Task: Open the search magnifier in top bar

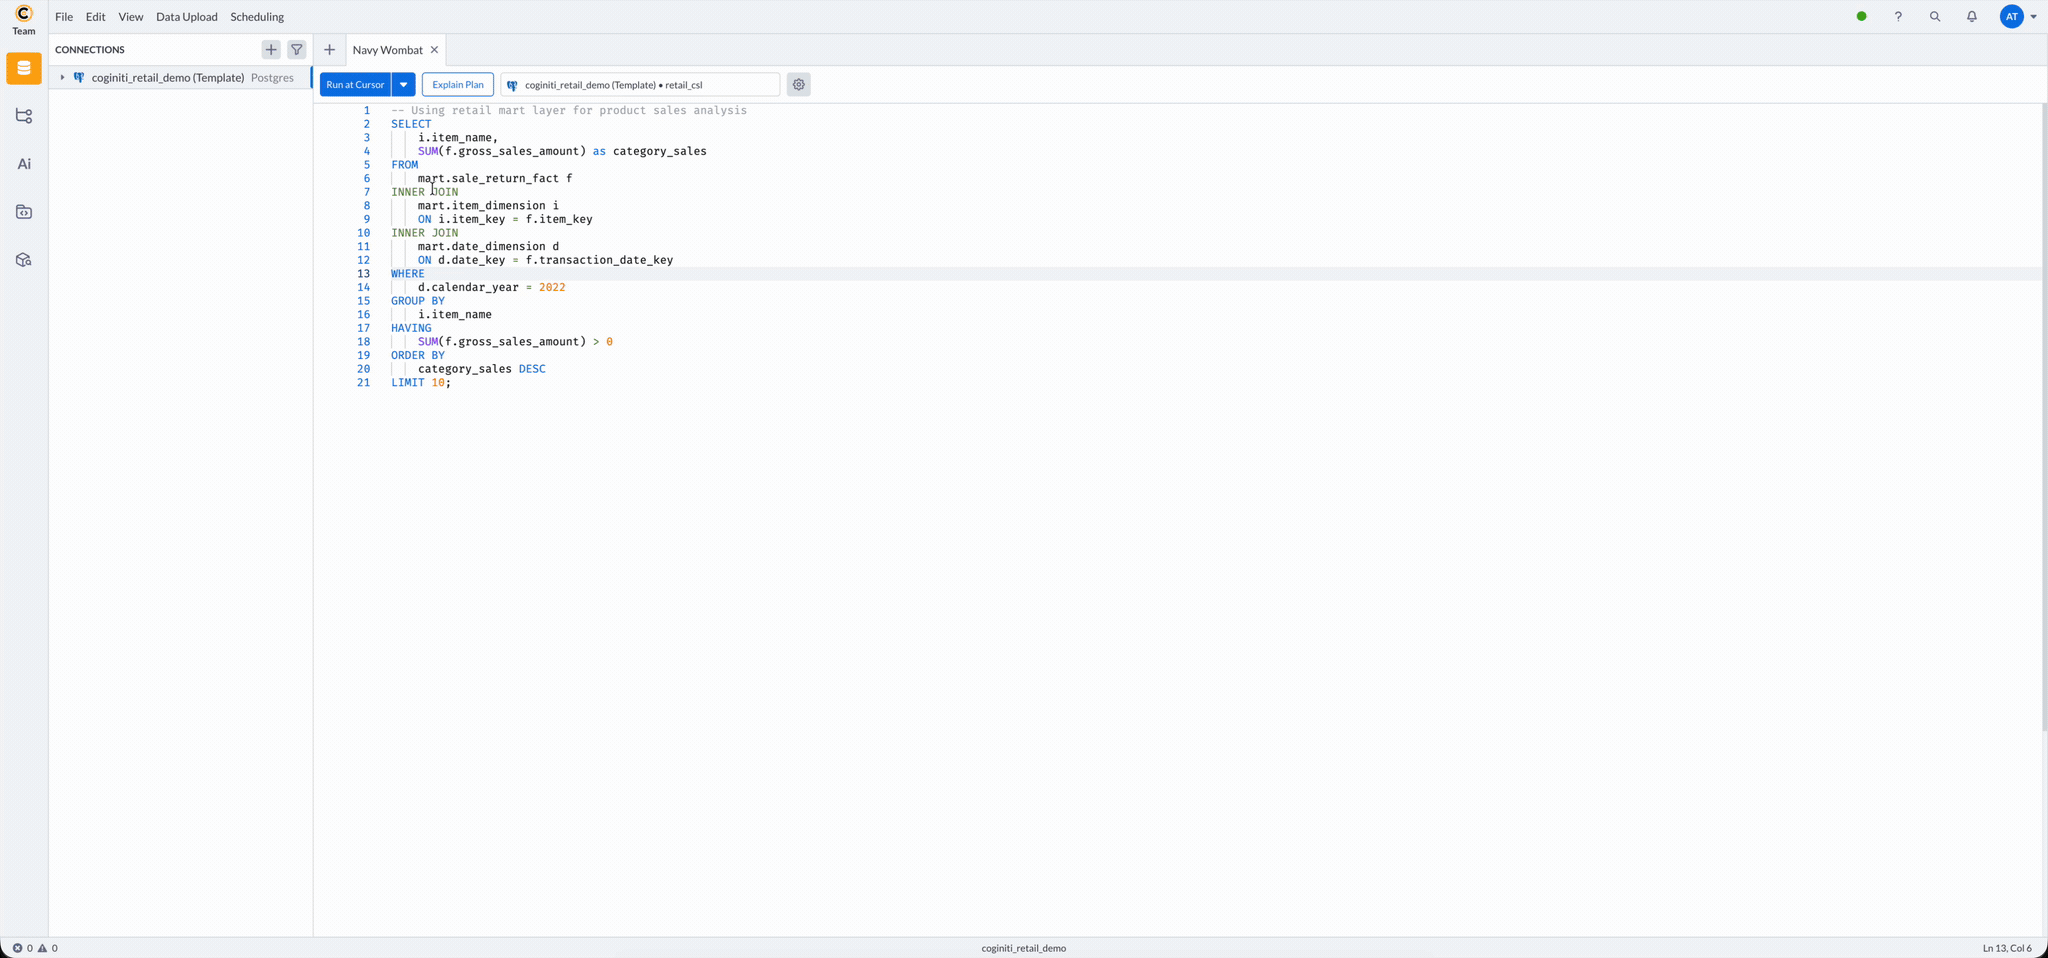Action: pos(1934,17)
